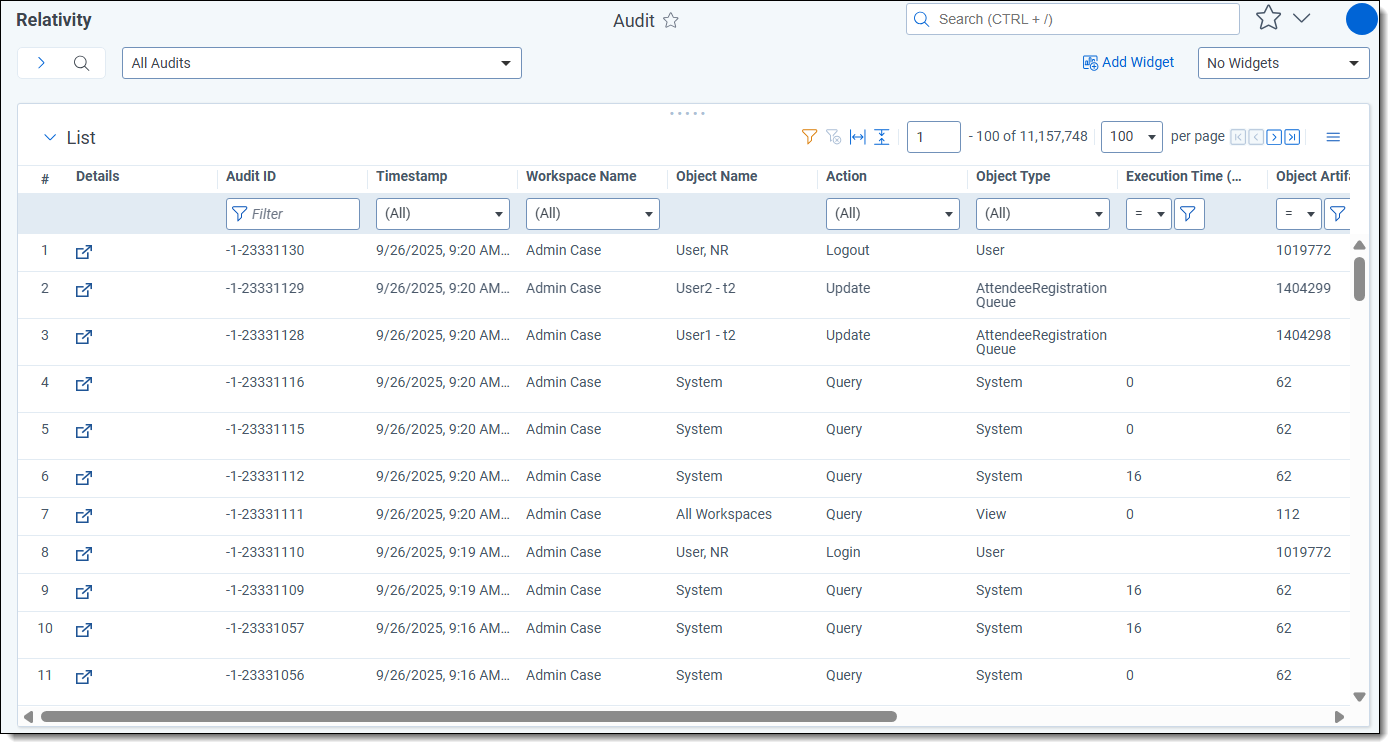Open details for row 7 All Workspaces
Viewport: 1388px width, 742px height.
pos(84,516)
